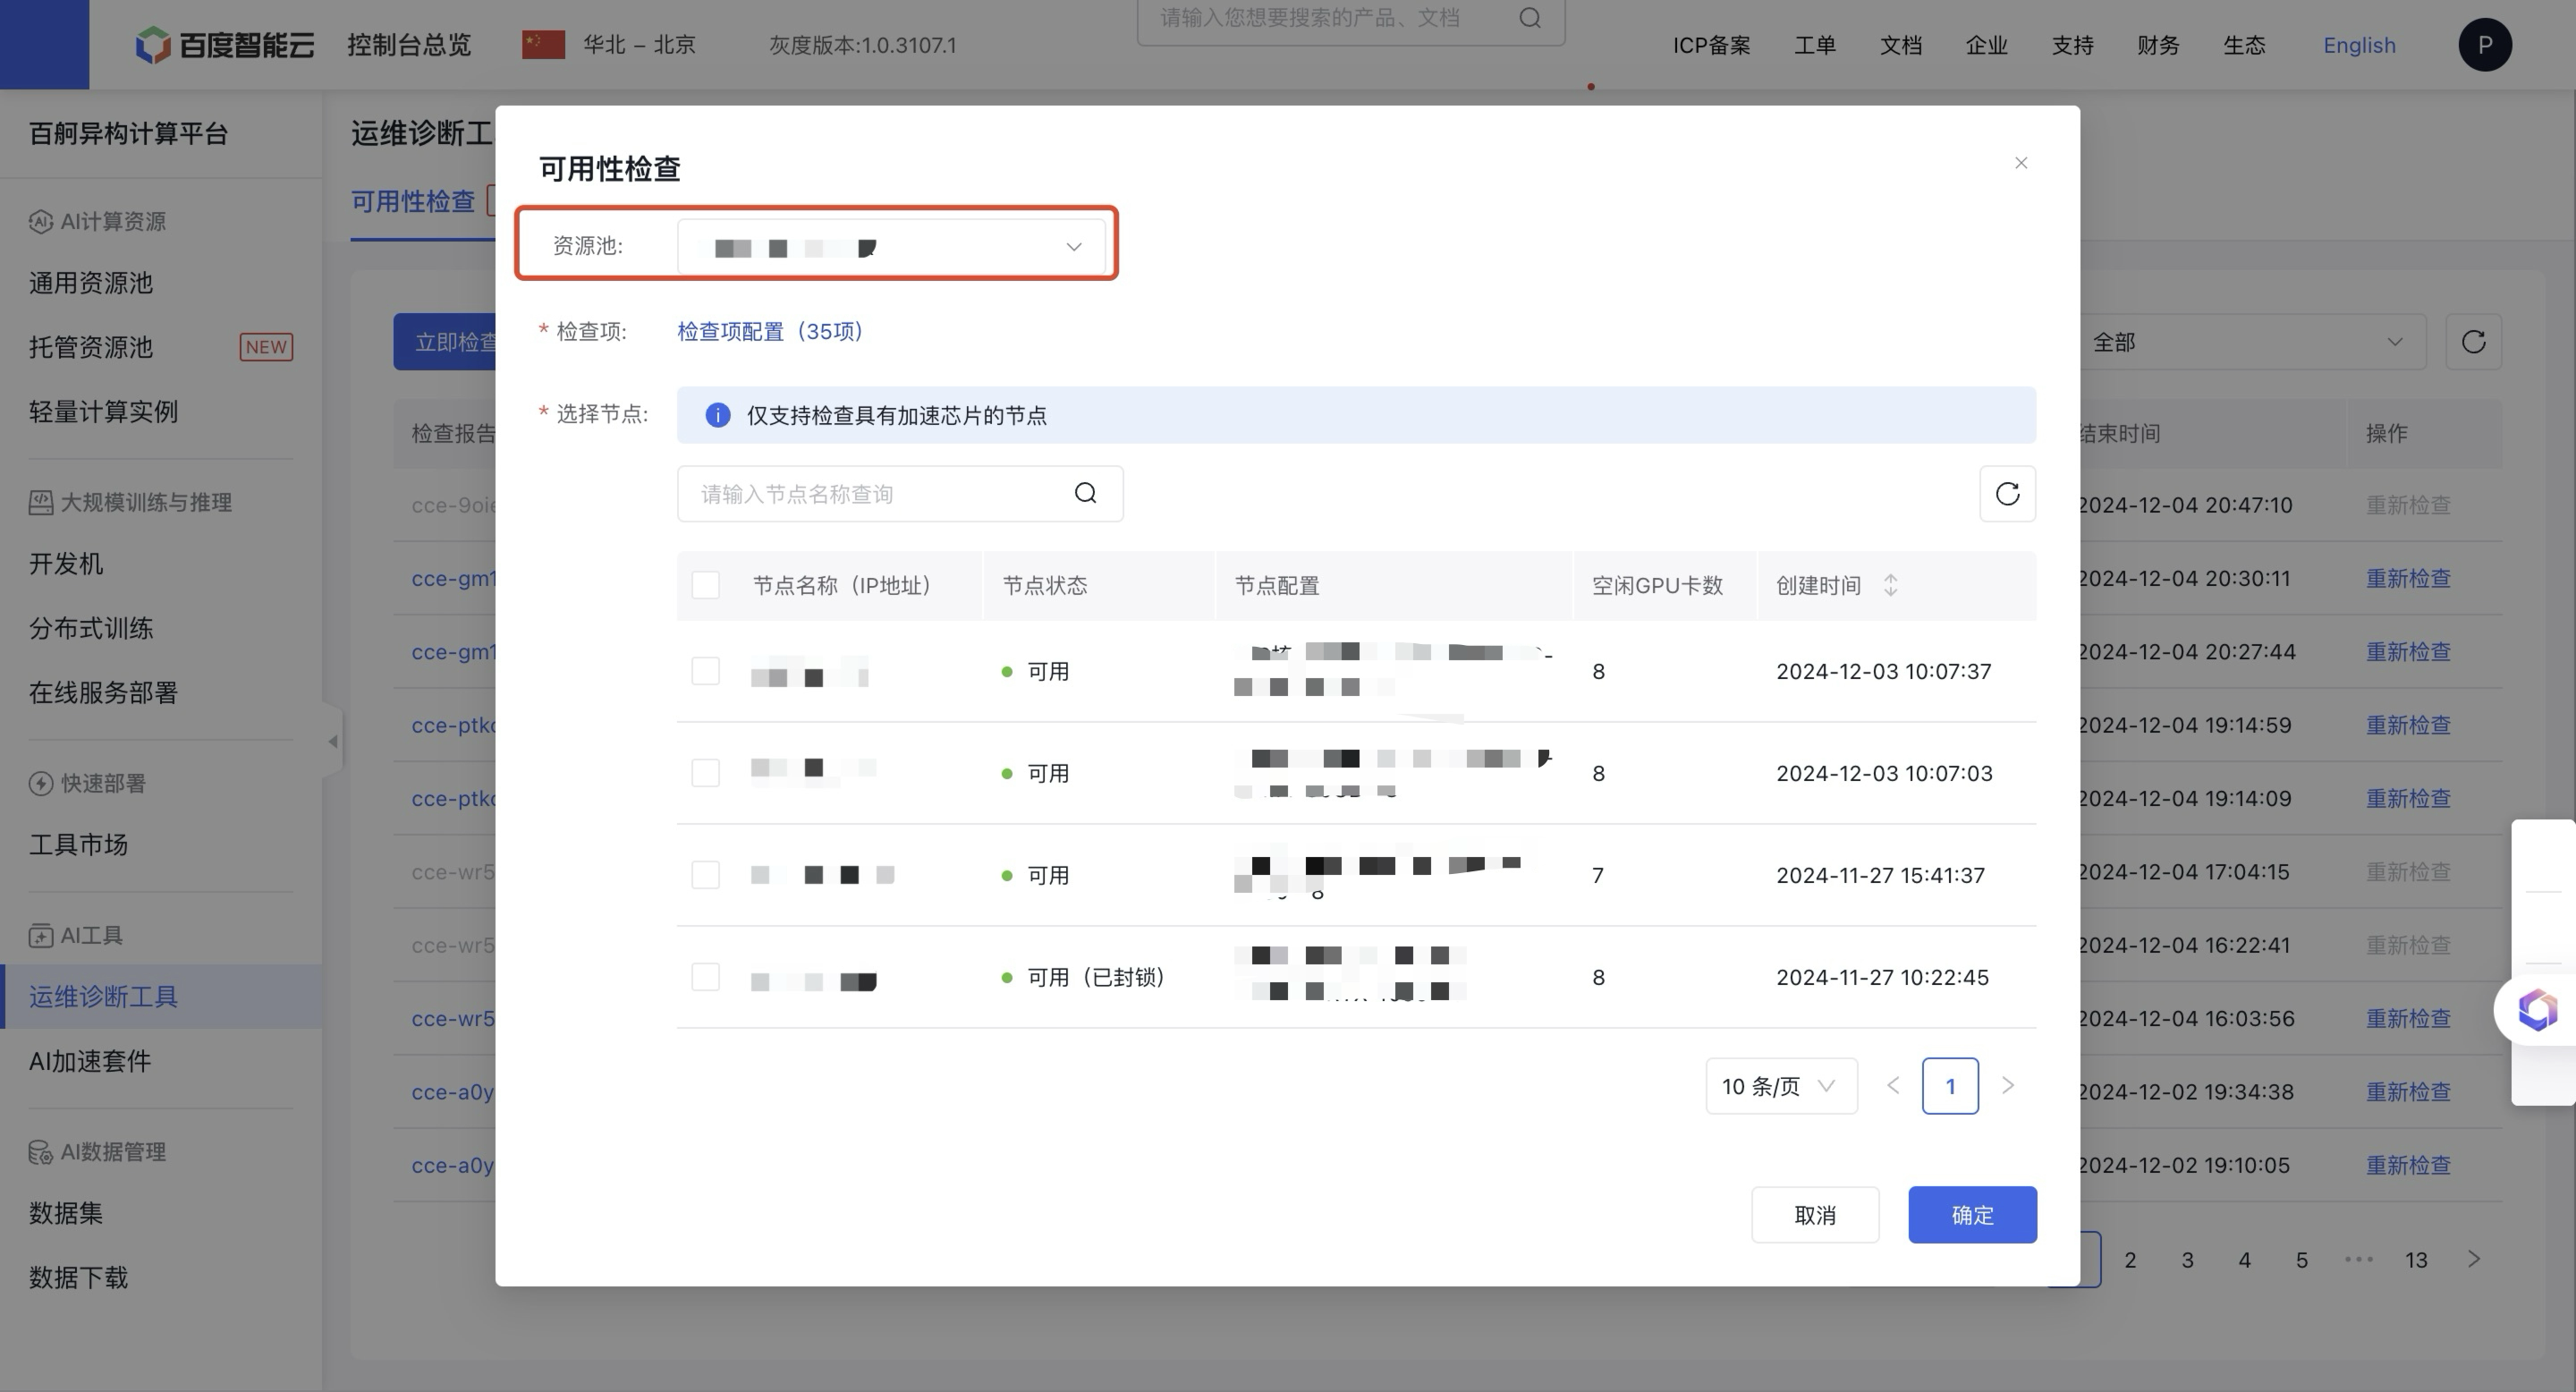Click 重新检查 for 2024-12-04 20:27:44
The height and width of the screenshot is (1392, 2576).
(x=2408, y=651)
